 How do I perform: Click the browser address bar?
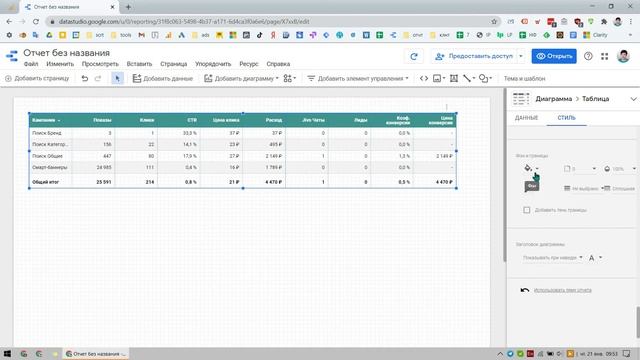pos(269,22)
